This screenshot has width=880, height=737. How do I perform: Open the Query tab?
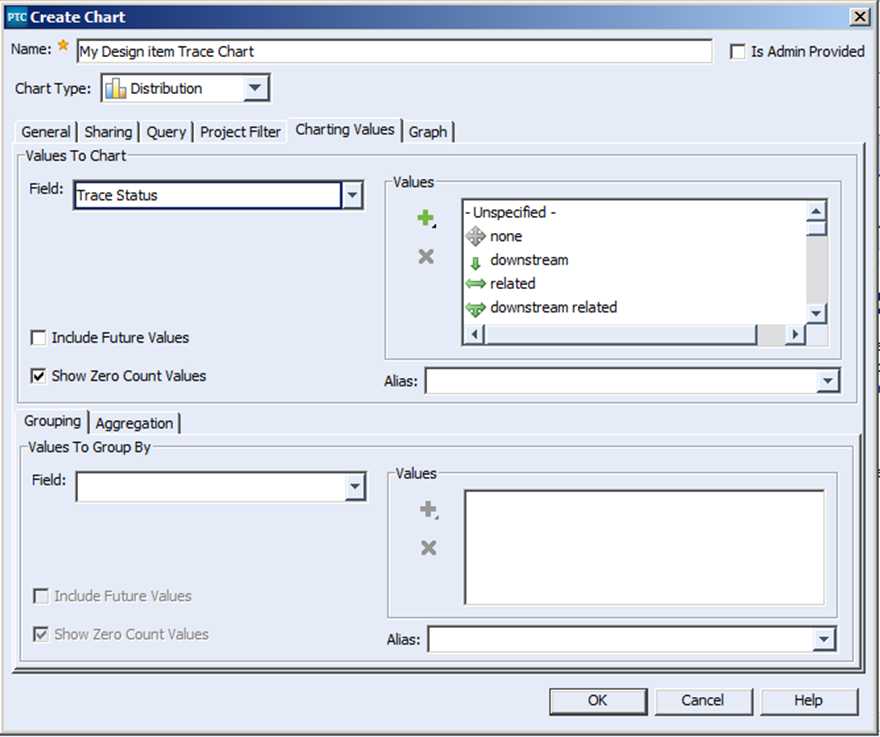tap(166, 132)
